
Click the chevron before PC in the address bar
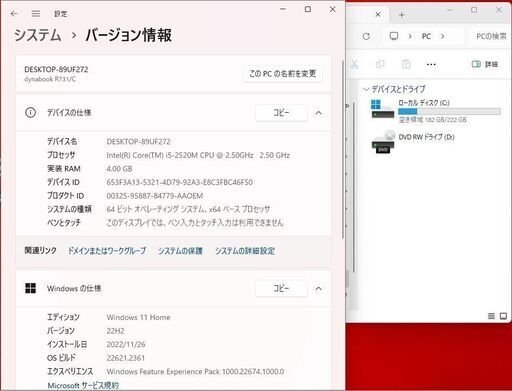coord(410,36)
